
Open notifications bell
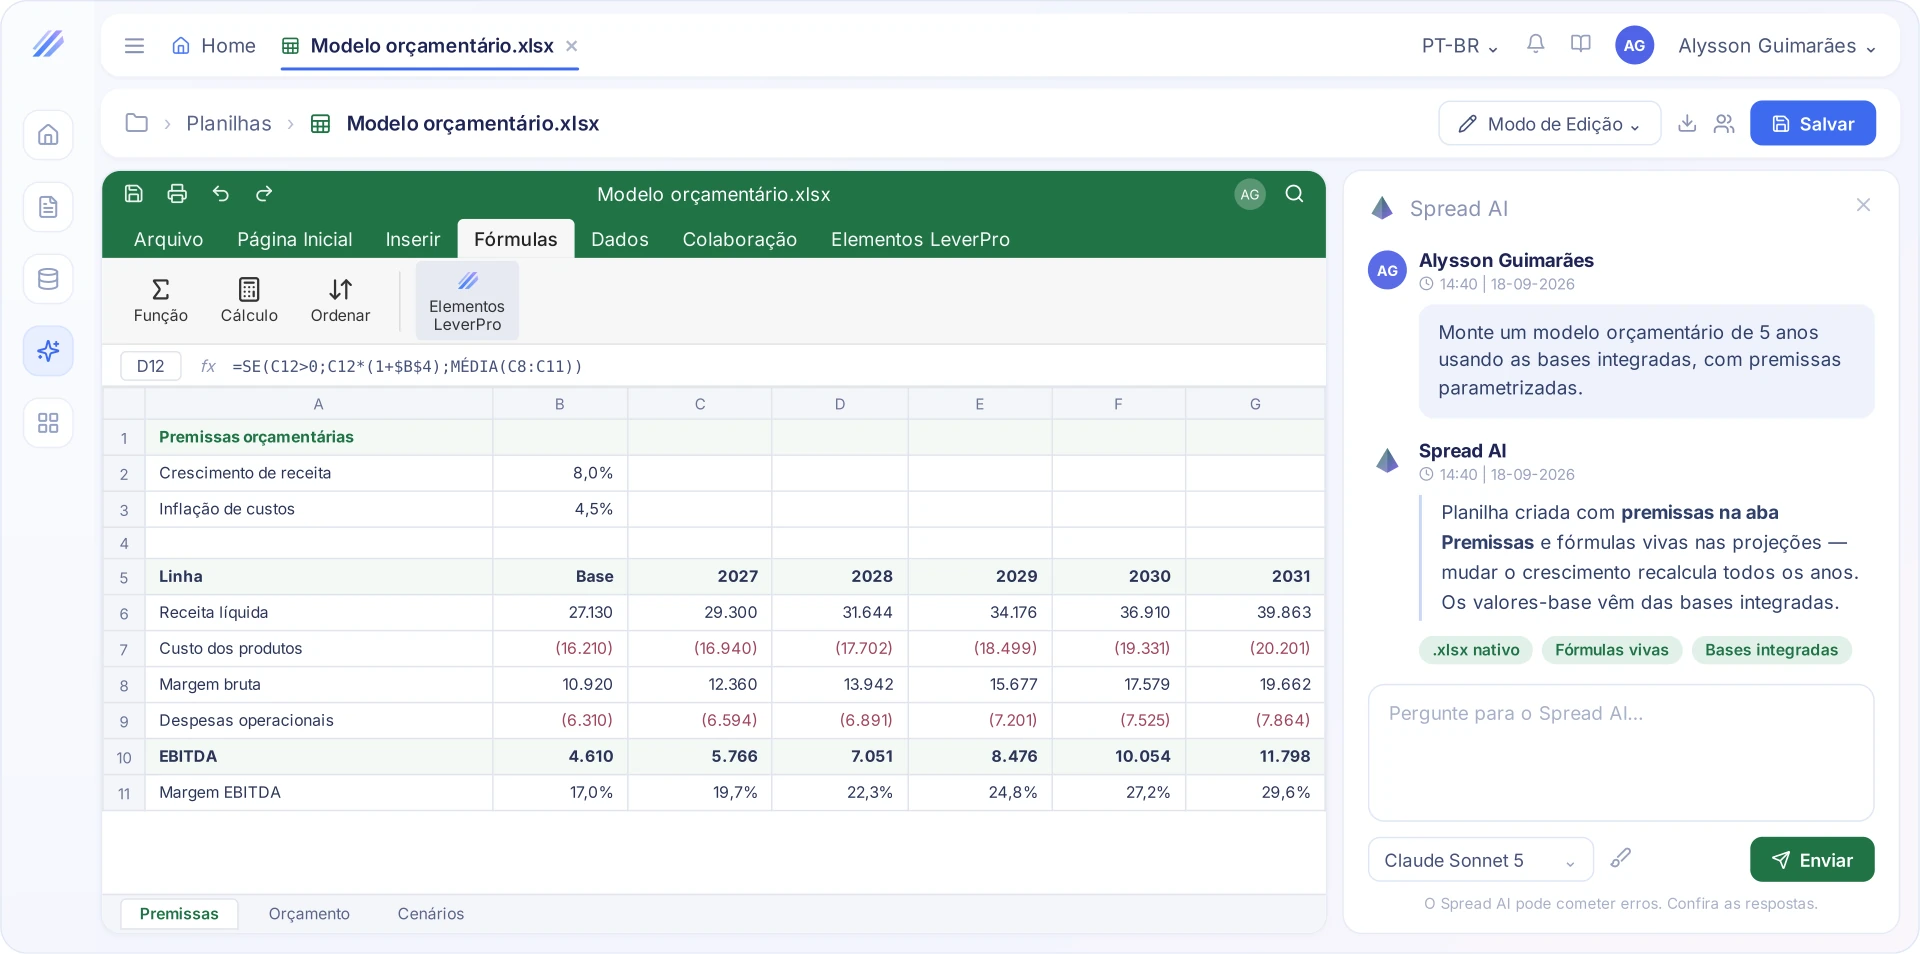point(1536,44)
